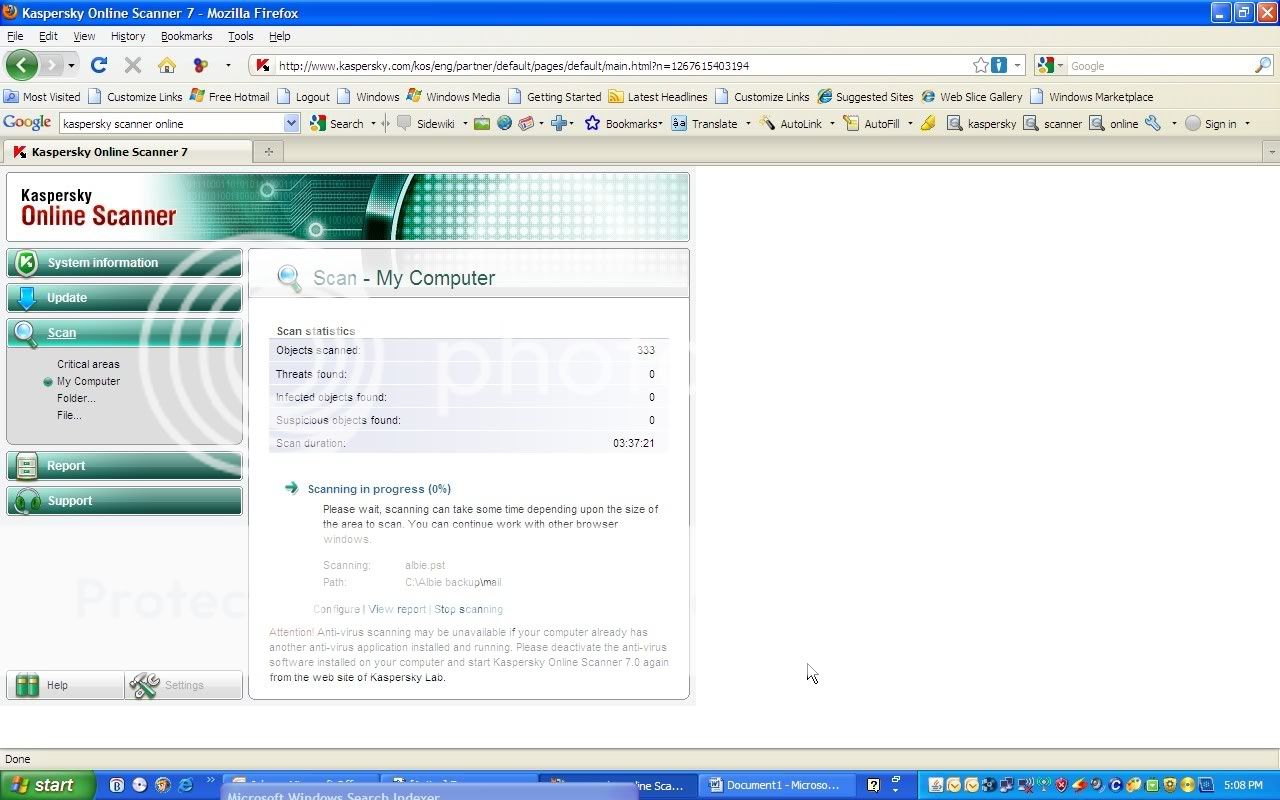Screen dimensions: 1280x800
Task: Click the View report link
Action: pyautogui.click(x=397, y=609)
